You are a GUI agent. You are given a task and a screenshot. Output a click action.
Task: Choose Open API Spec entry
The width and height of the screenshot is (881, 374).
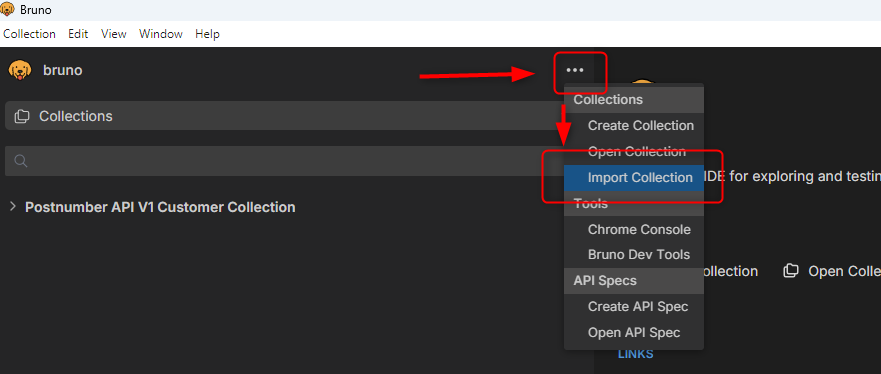(x=634, y=332)
